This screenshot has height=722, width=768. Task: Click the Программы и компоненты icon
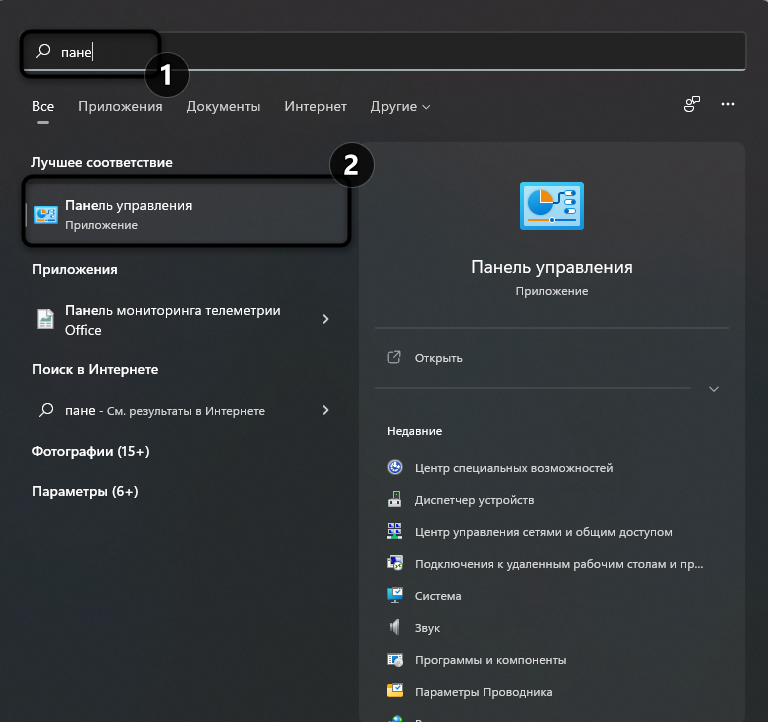(x=395, y=659)
